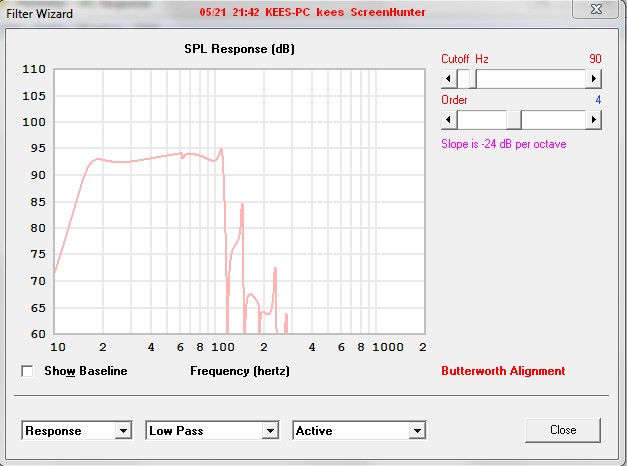
Task: Close the Filter Wizard window via X
Action: (596, 9)
